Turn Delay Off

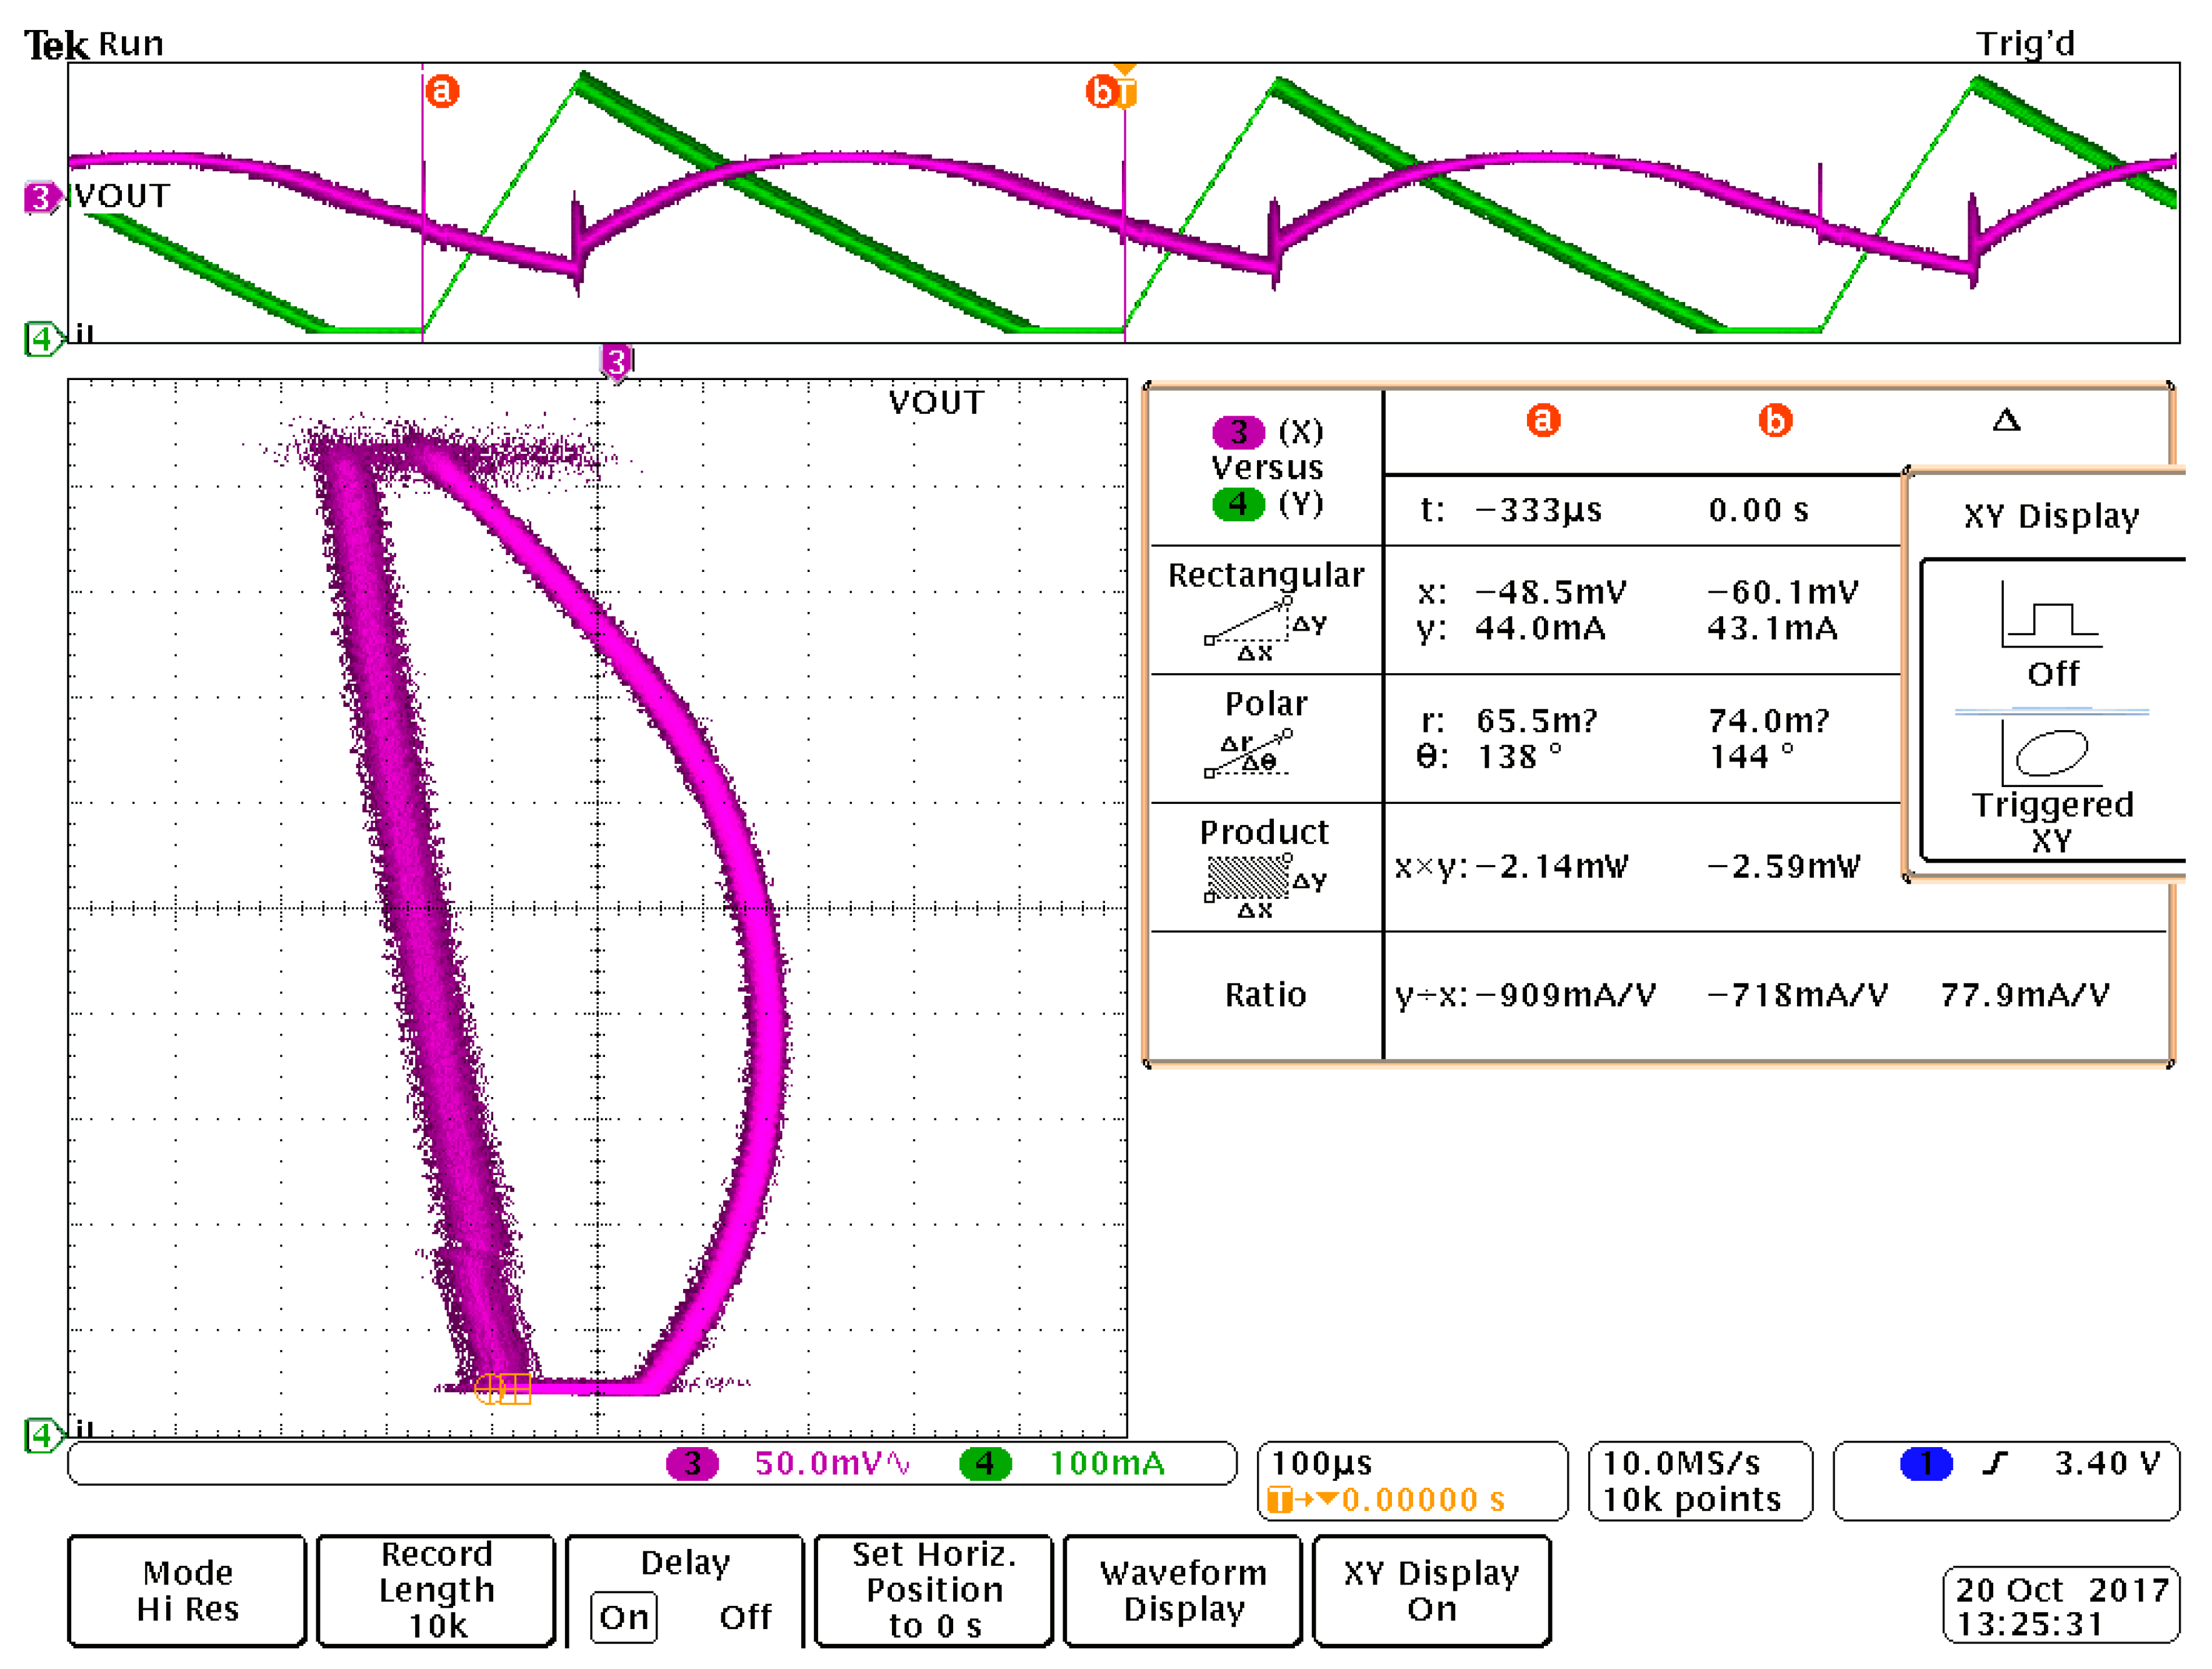745,1617
